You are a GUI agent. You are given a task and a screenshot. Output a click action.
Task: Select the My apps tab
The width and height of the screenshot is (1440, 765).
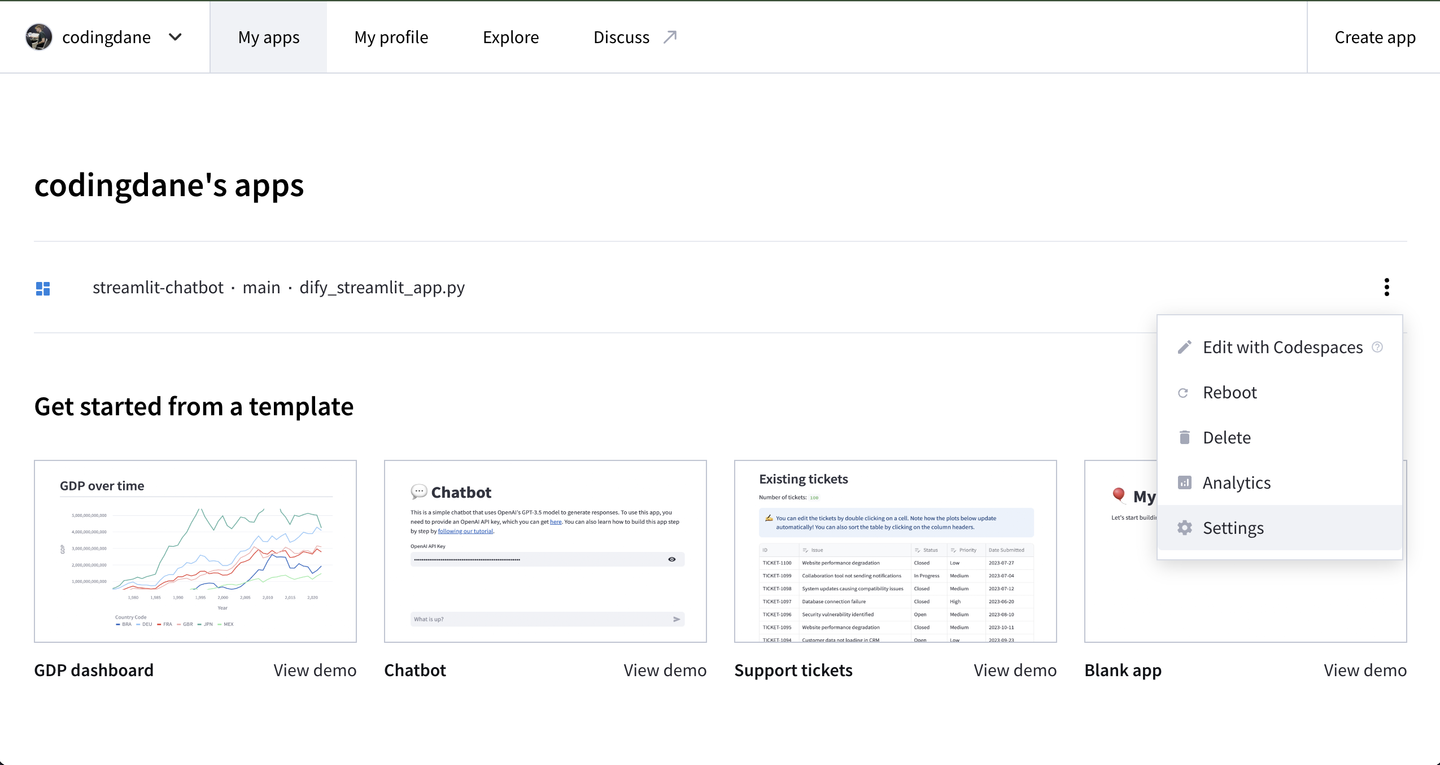click(268, 37)
